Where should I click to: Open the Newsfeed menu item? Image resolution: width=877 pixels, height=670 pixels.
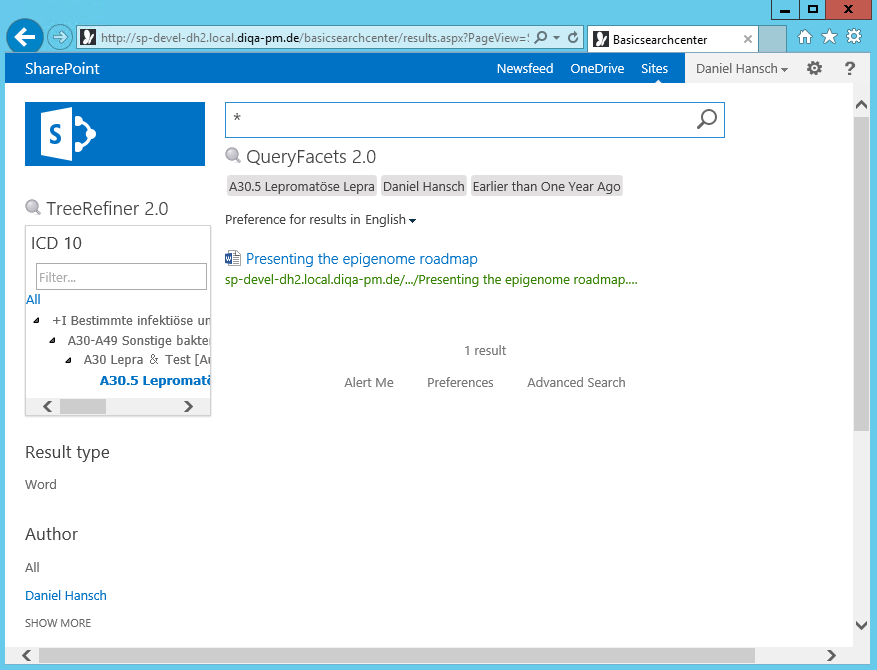[525, 69]
